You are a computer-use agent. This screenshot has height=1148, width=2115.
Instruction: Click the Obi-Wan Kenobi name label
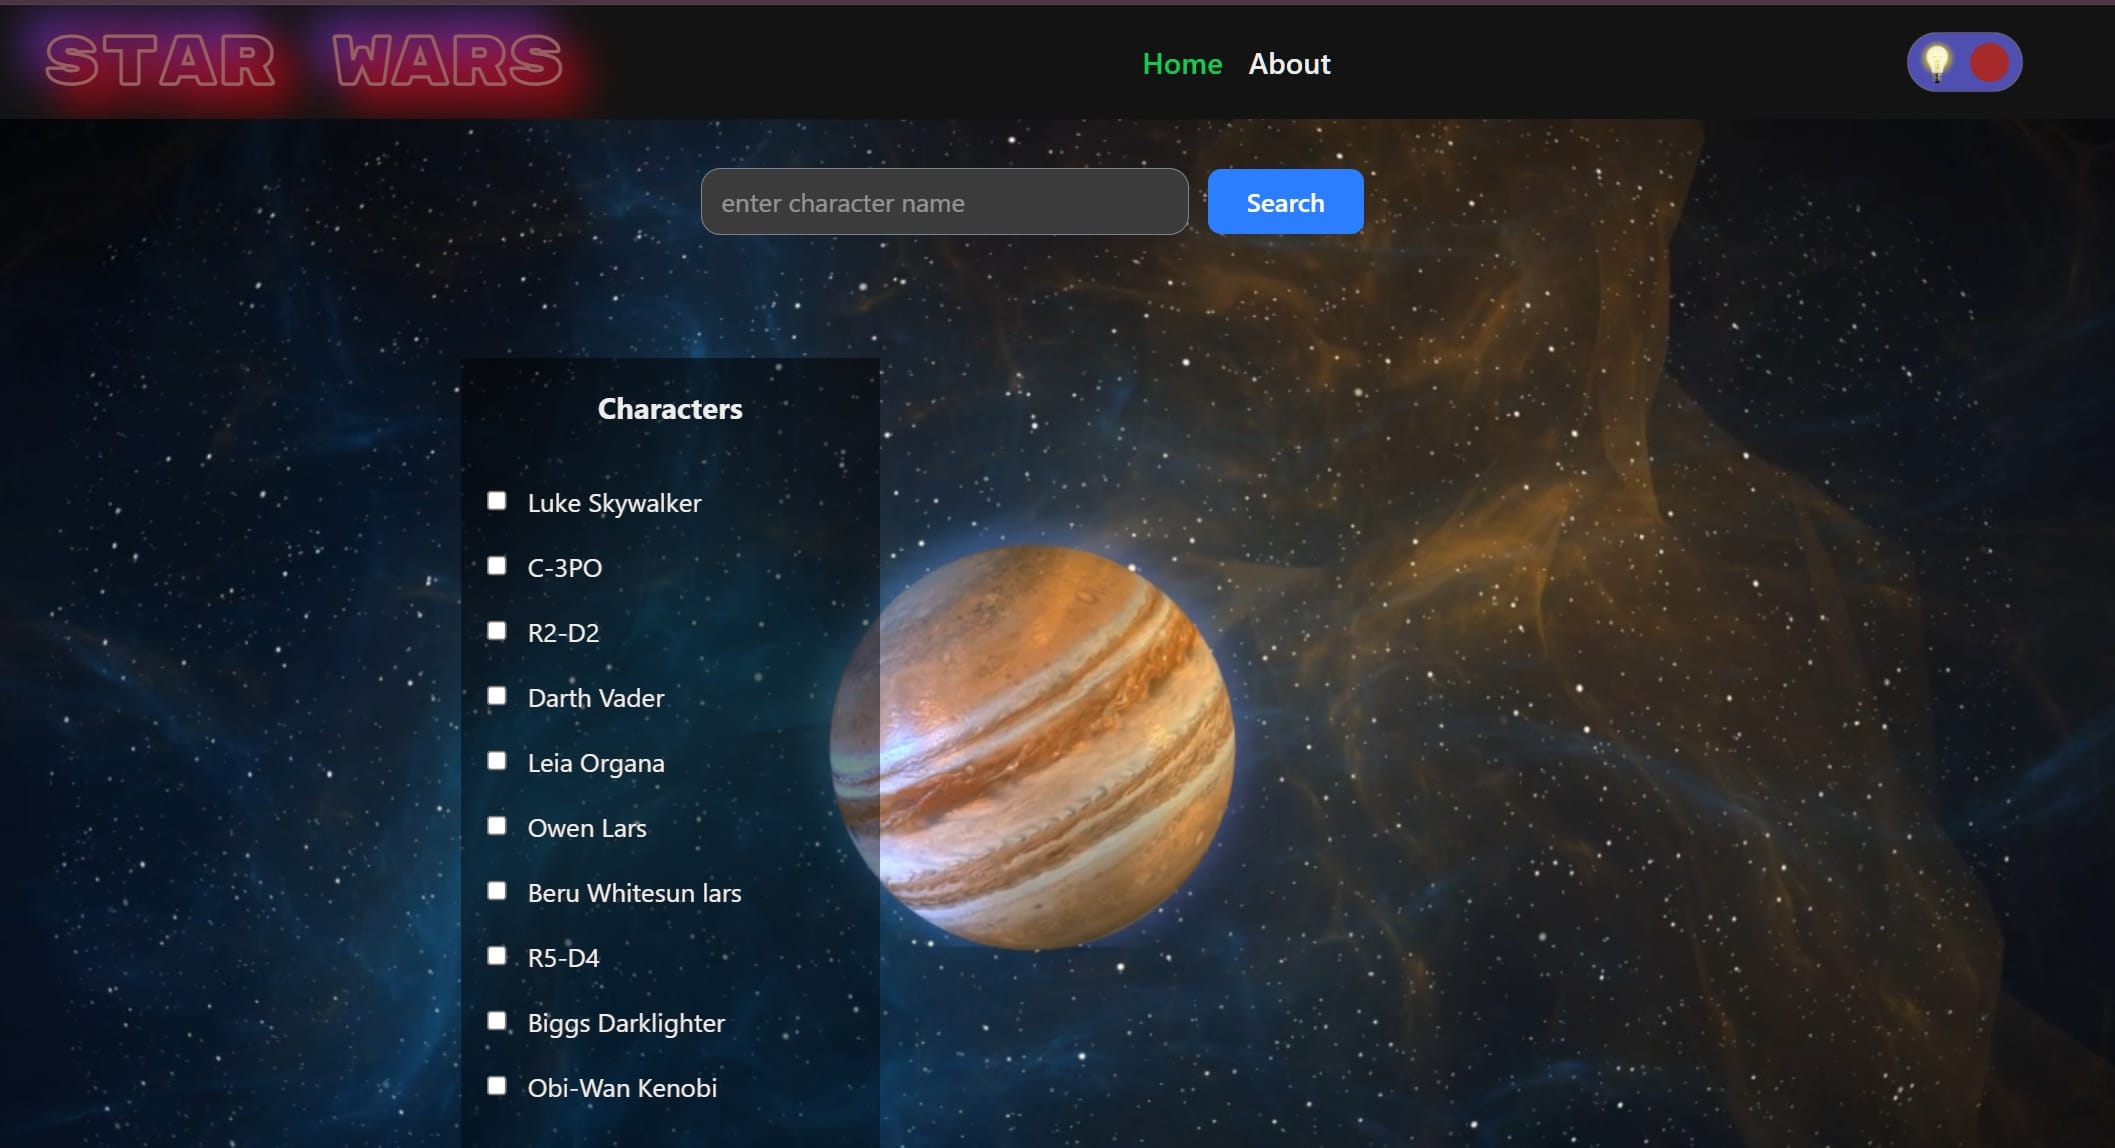pos(622,1088)
